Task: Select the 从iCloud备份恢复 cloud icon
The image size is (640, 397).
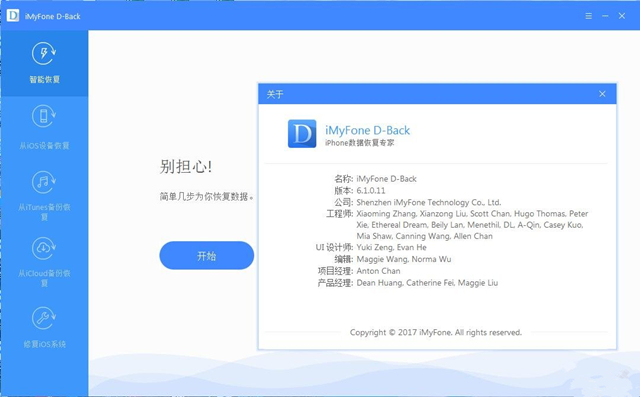Action: [x=44, y=248]
